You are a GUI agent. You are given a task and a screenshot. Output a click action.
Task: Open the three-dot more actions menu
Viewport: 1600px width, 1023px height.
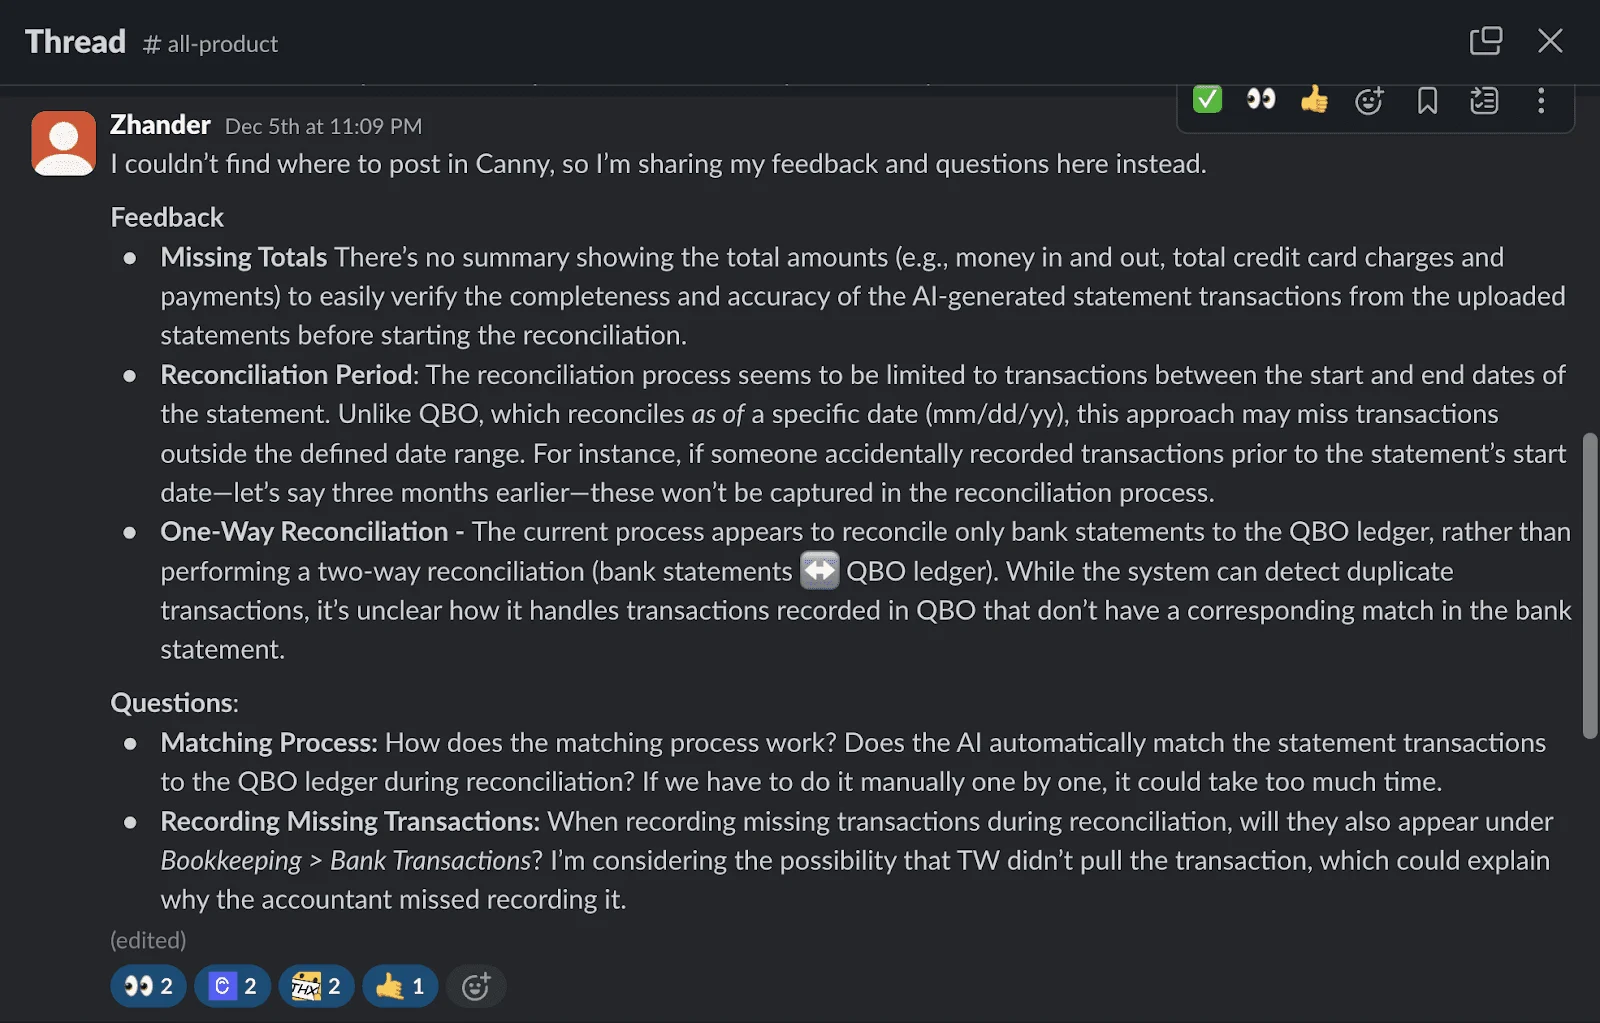tap(1541, 101)
